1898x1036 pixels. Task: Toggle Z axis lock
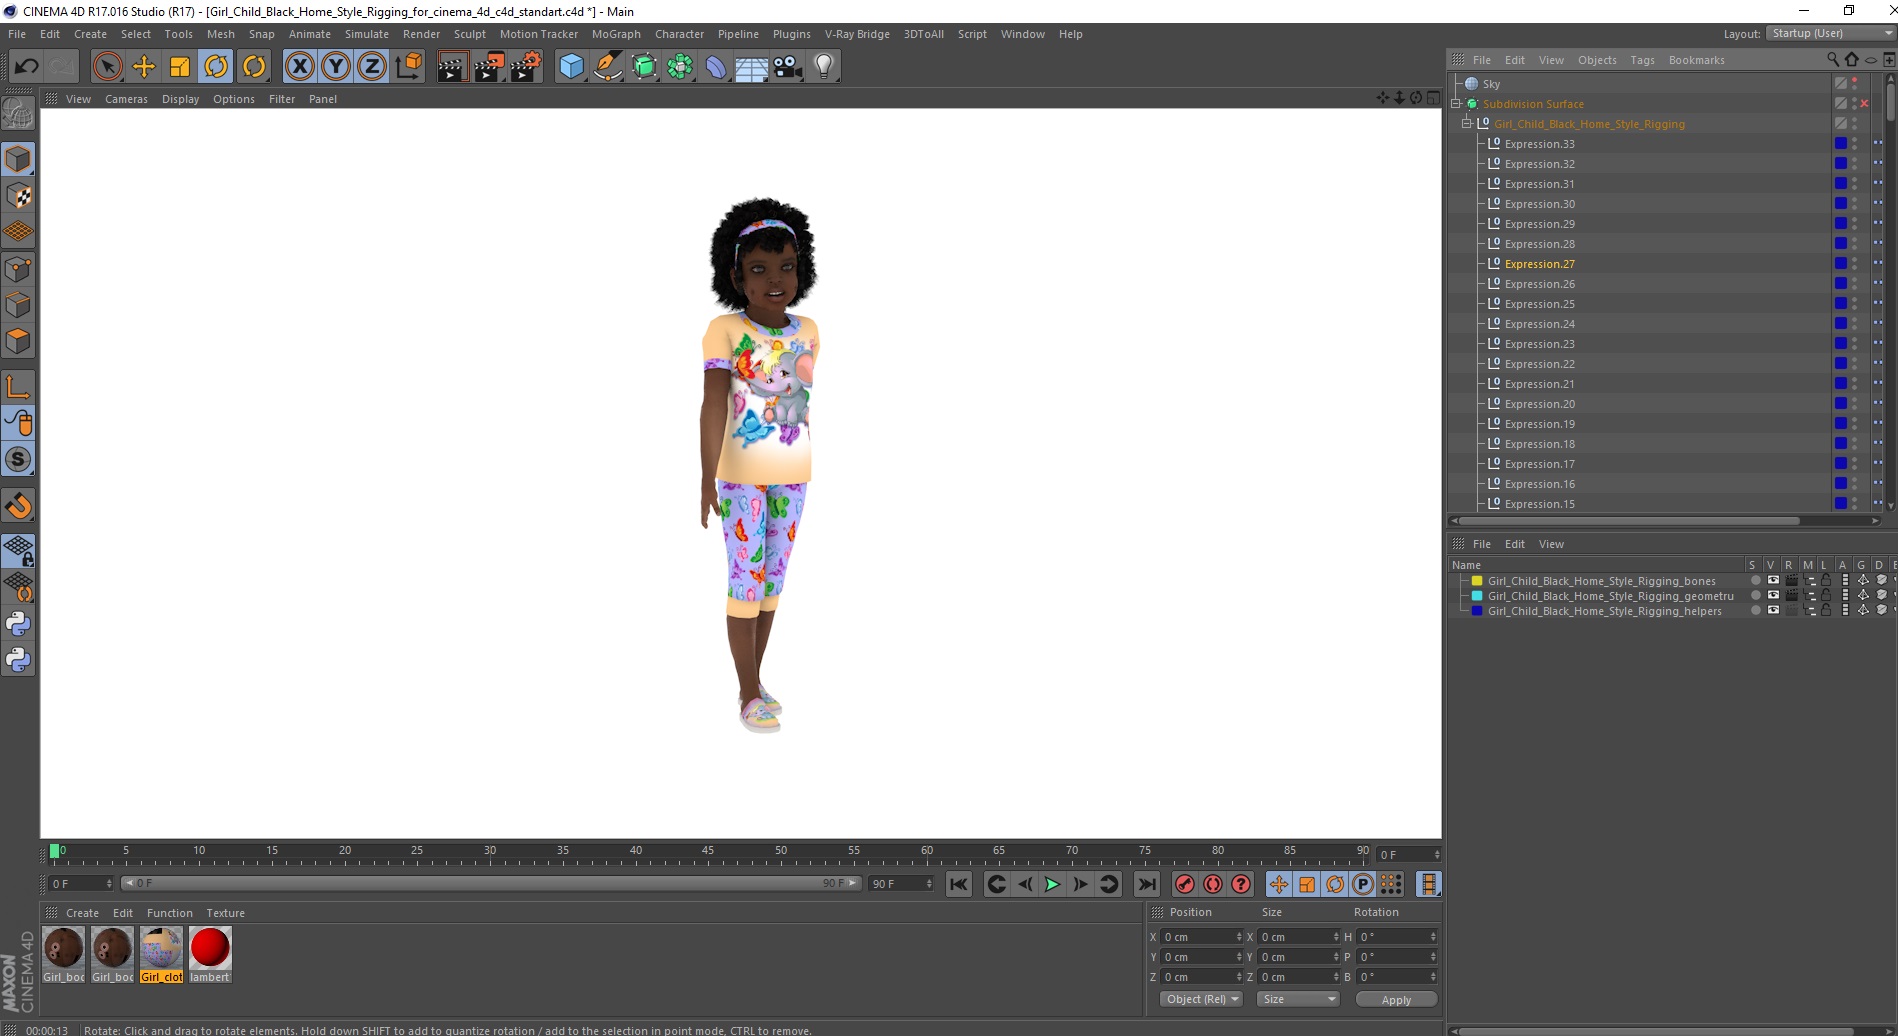point(372,67)
